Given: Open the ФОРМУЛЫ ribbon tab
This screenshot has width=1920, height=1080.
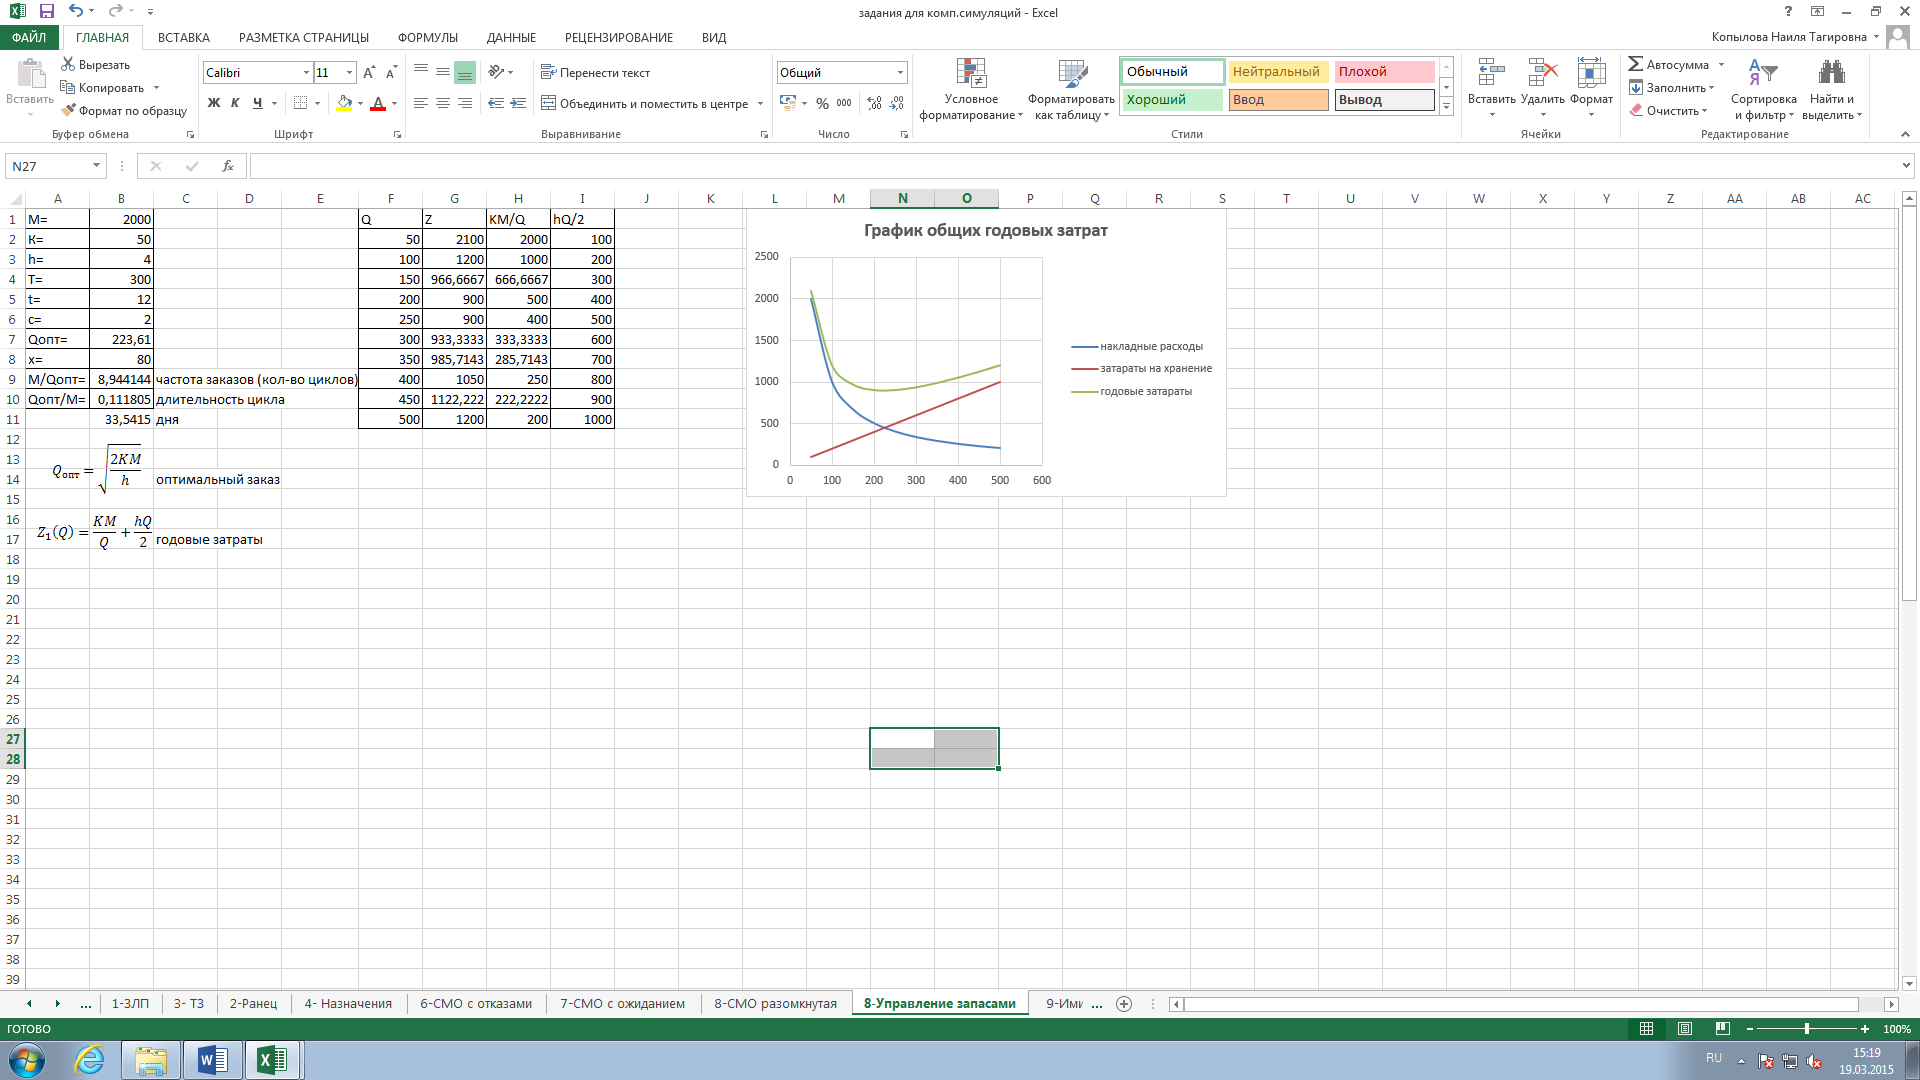Looking at the screenshot, I should point(428,37).
